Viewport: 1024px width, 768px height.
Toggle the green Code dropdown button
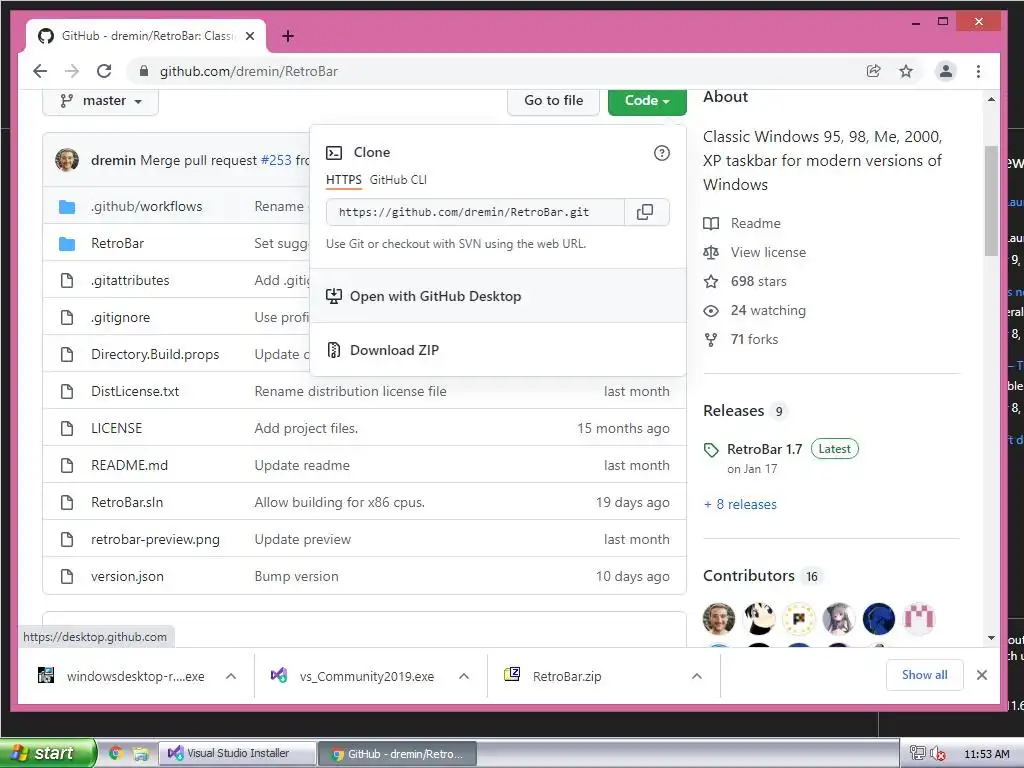(x=647, y=101)
